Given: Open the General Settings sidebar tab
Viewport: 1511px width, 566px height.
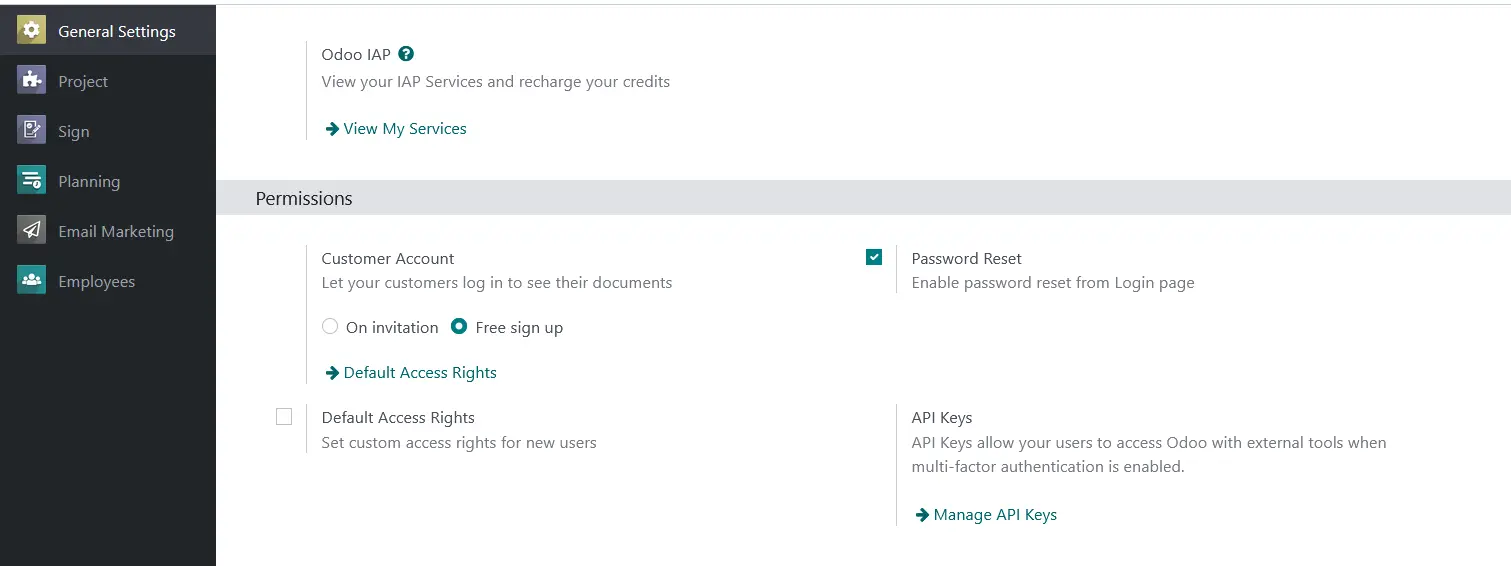Looking at the screenshot, I should pos(108,31).
